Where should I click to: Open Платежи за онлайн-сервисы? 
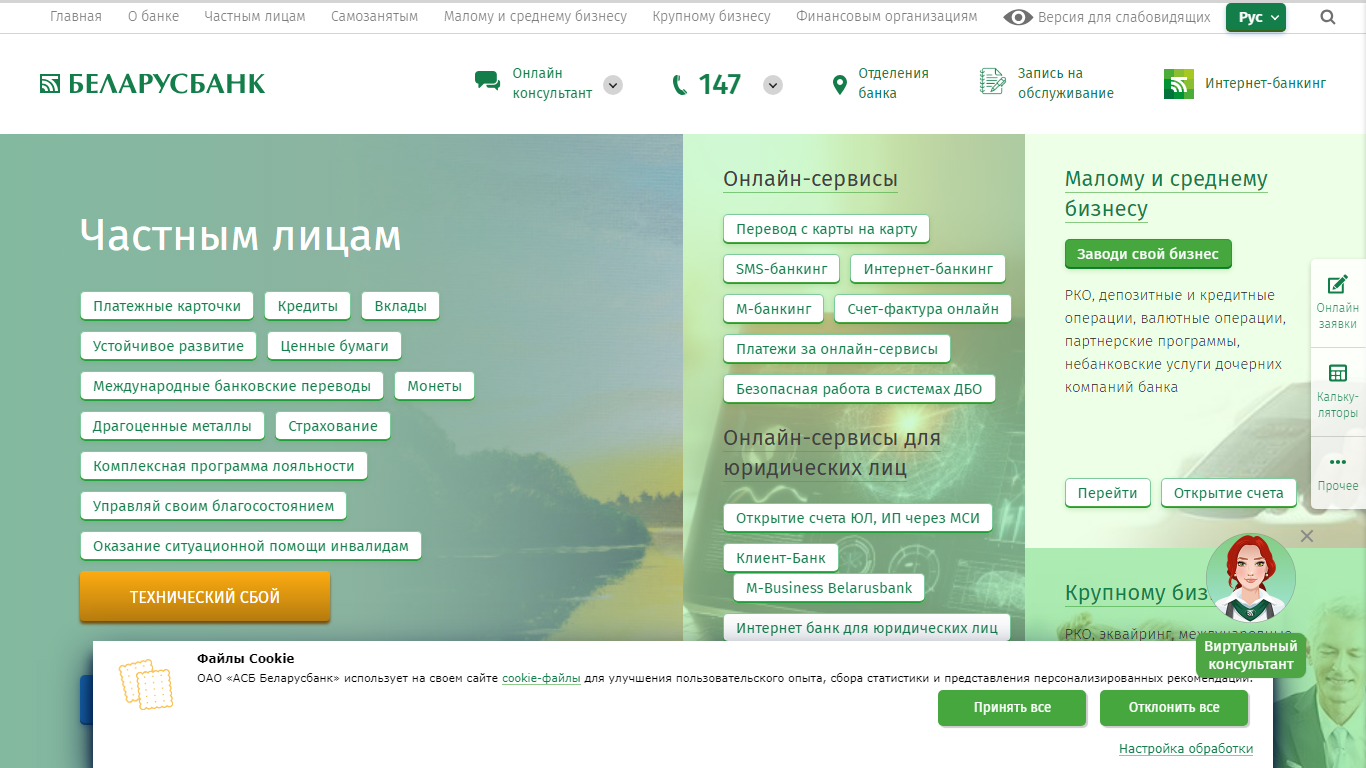pos(837,349)
